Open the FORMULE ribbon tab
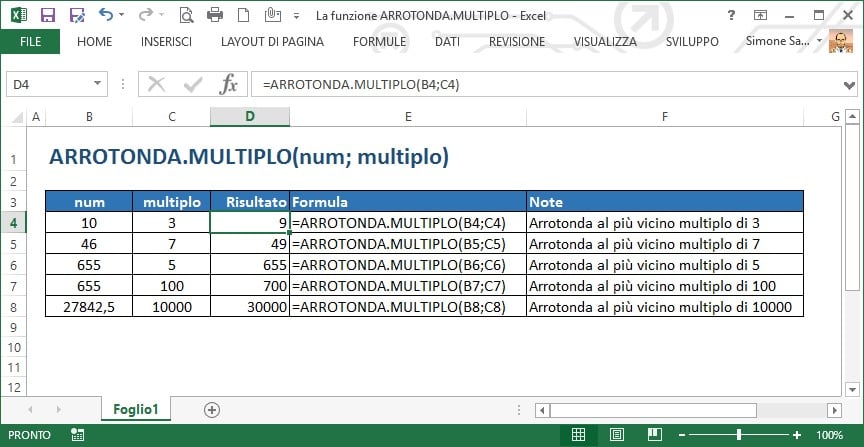 point(380,41)
